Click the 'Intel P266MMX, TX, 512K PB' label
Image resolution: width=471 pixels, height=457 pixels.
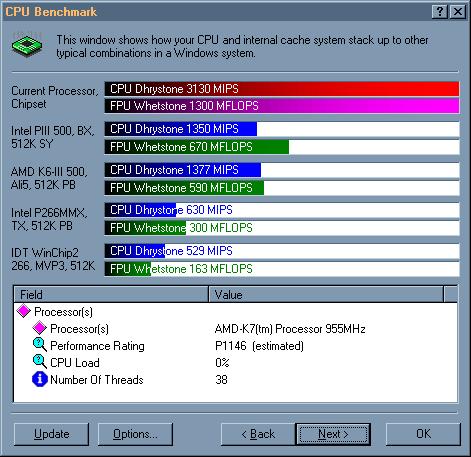click(x=49, y=219)
